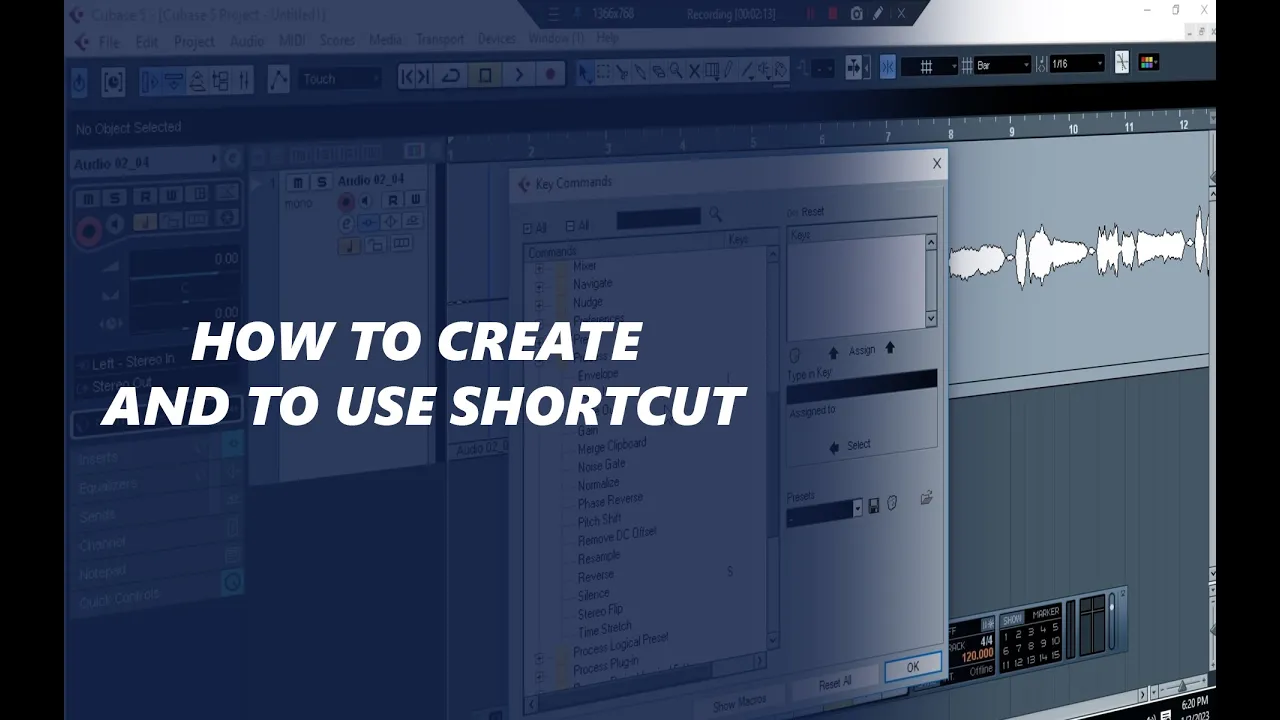Toggle the Cycle loop button
Screen dimensions: 1280x720
452,76
